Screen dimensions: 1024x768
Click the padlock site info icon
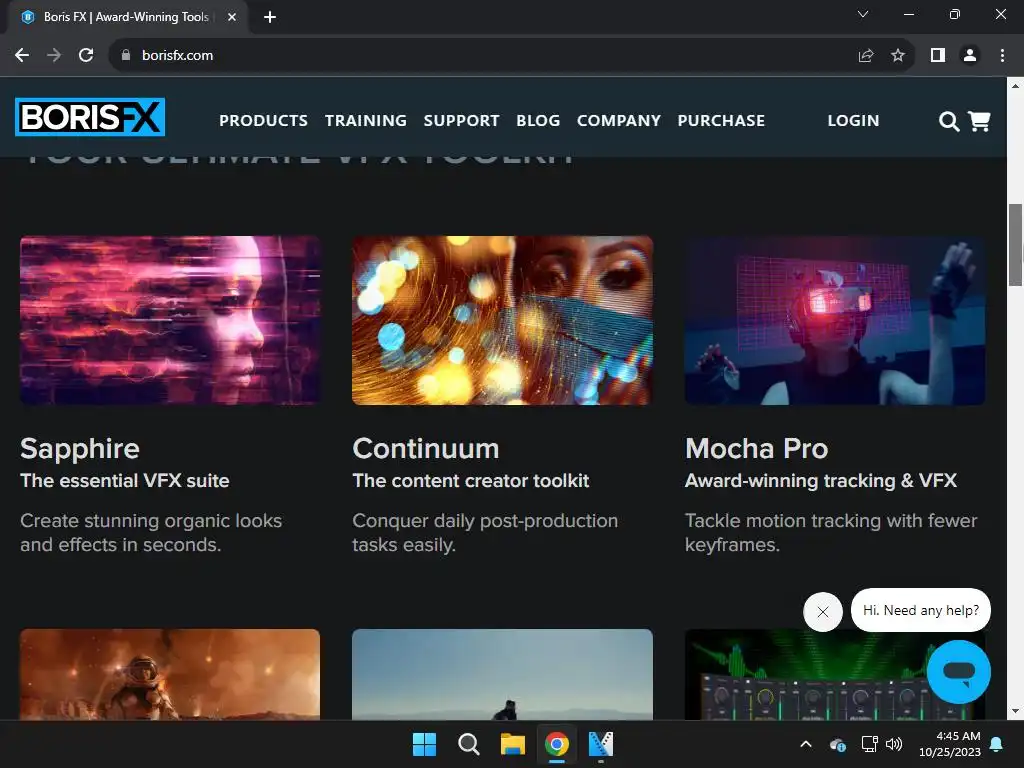tap(126, 56)
